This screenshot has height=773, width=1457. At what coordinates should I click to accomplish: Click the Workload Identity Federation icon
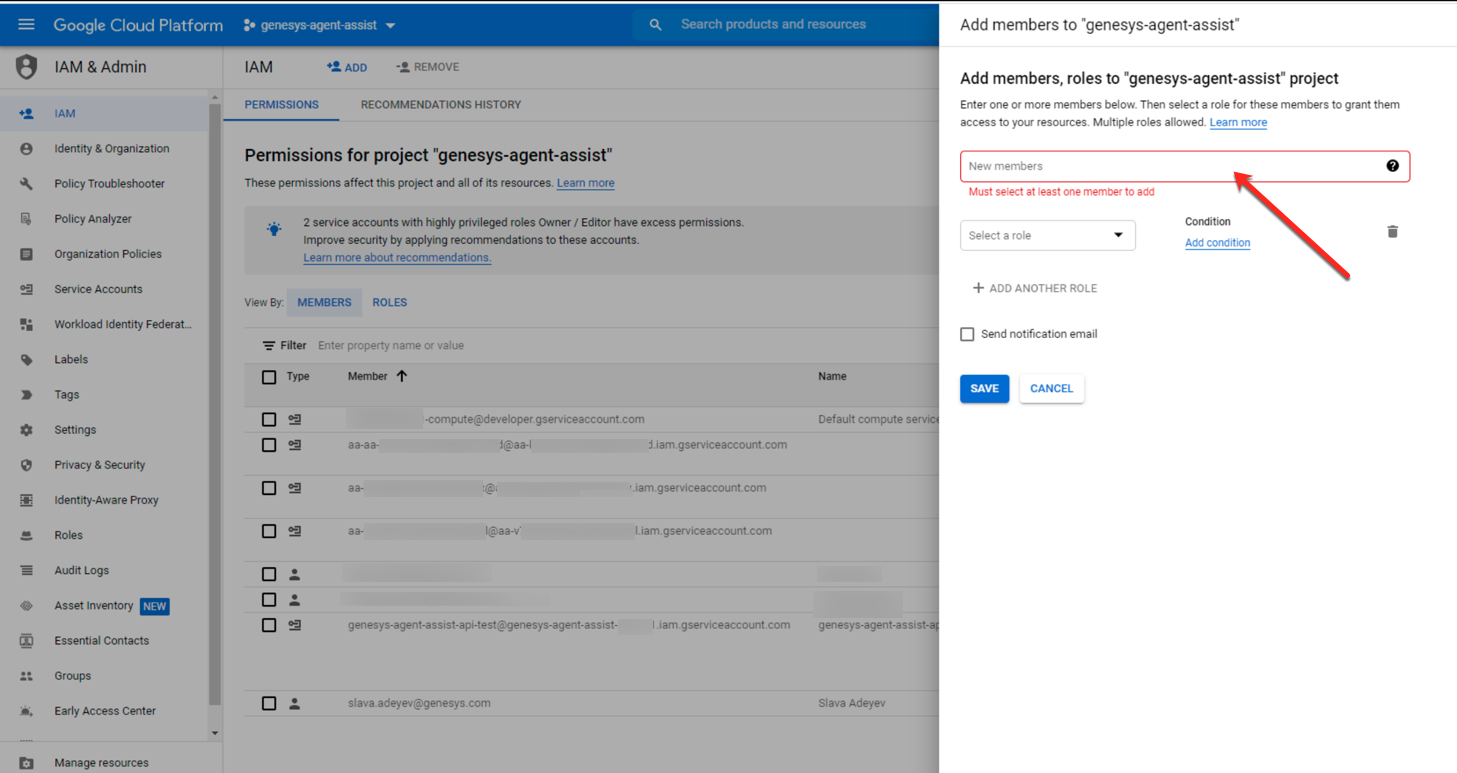(x=26, y=324)
